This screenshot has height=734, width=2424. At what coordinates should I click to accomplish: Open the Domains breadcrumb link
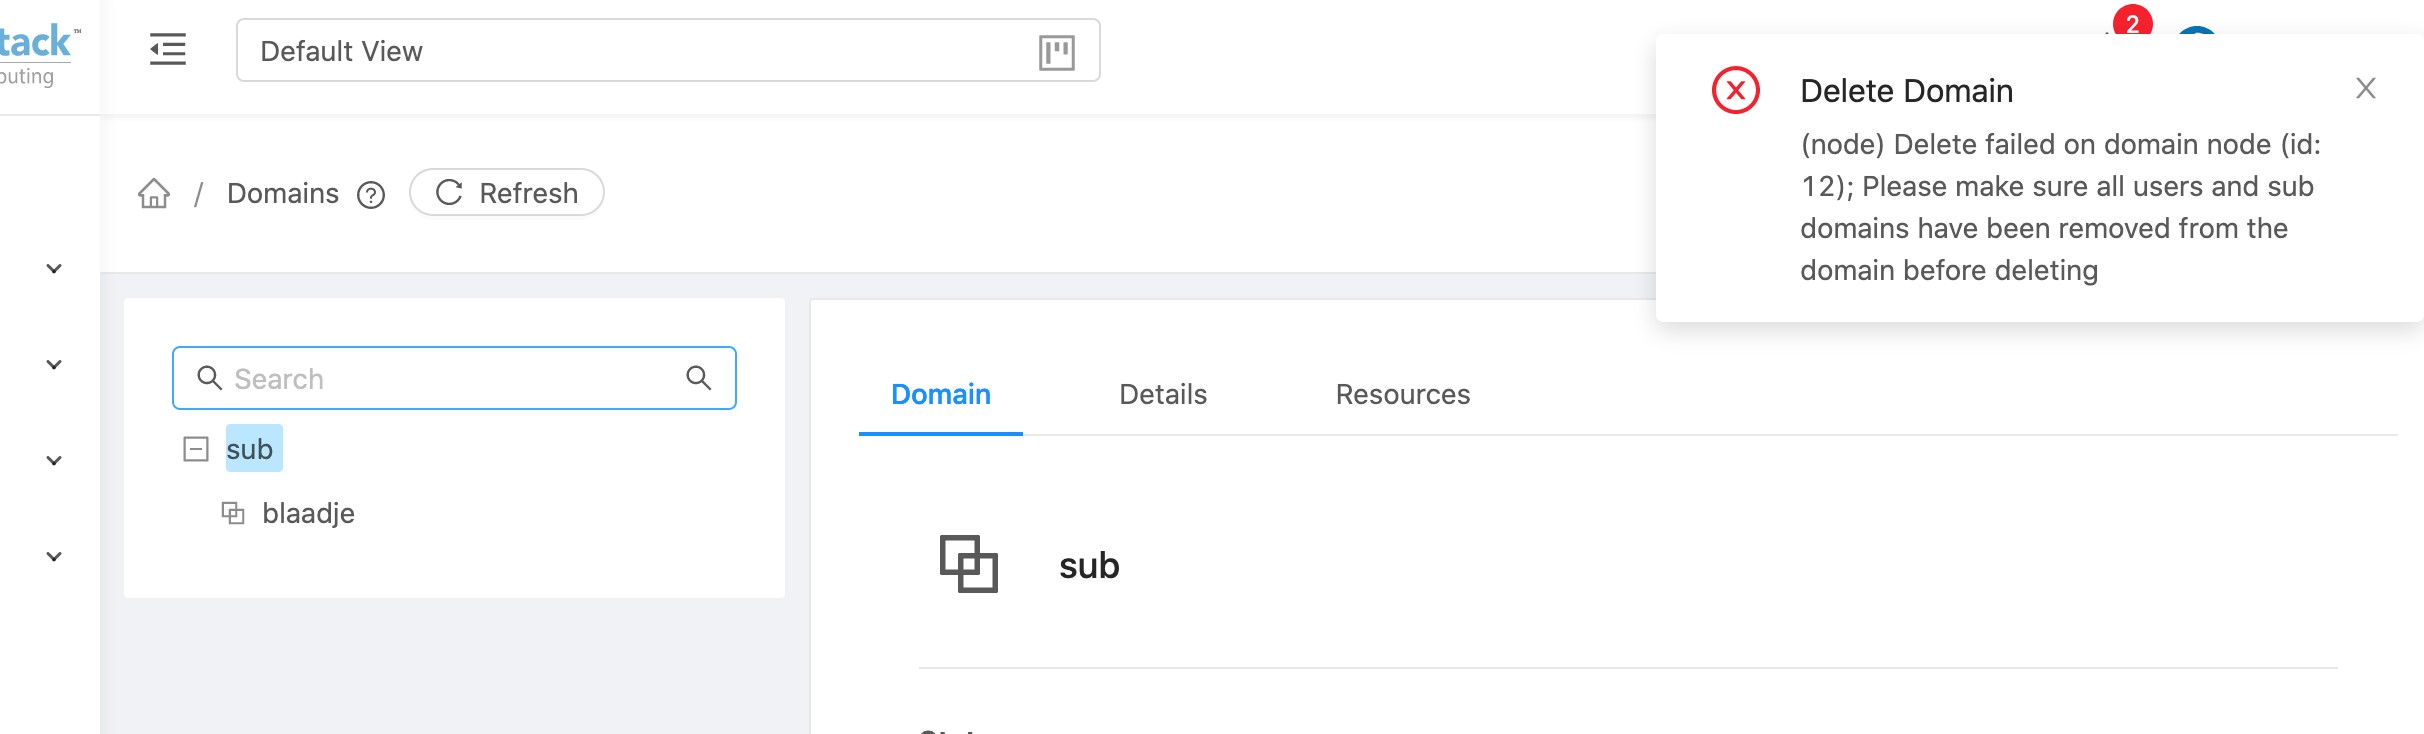coord(282,192)
